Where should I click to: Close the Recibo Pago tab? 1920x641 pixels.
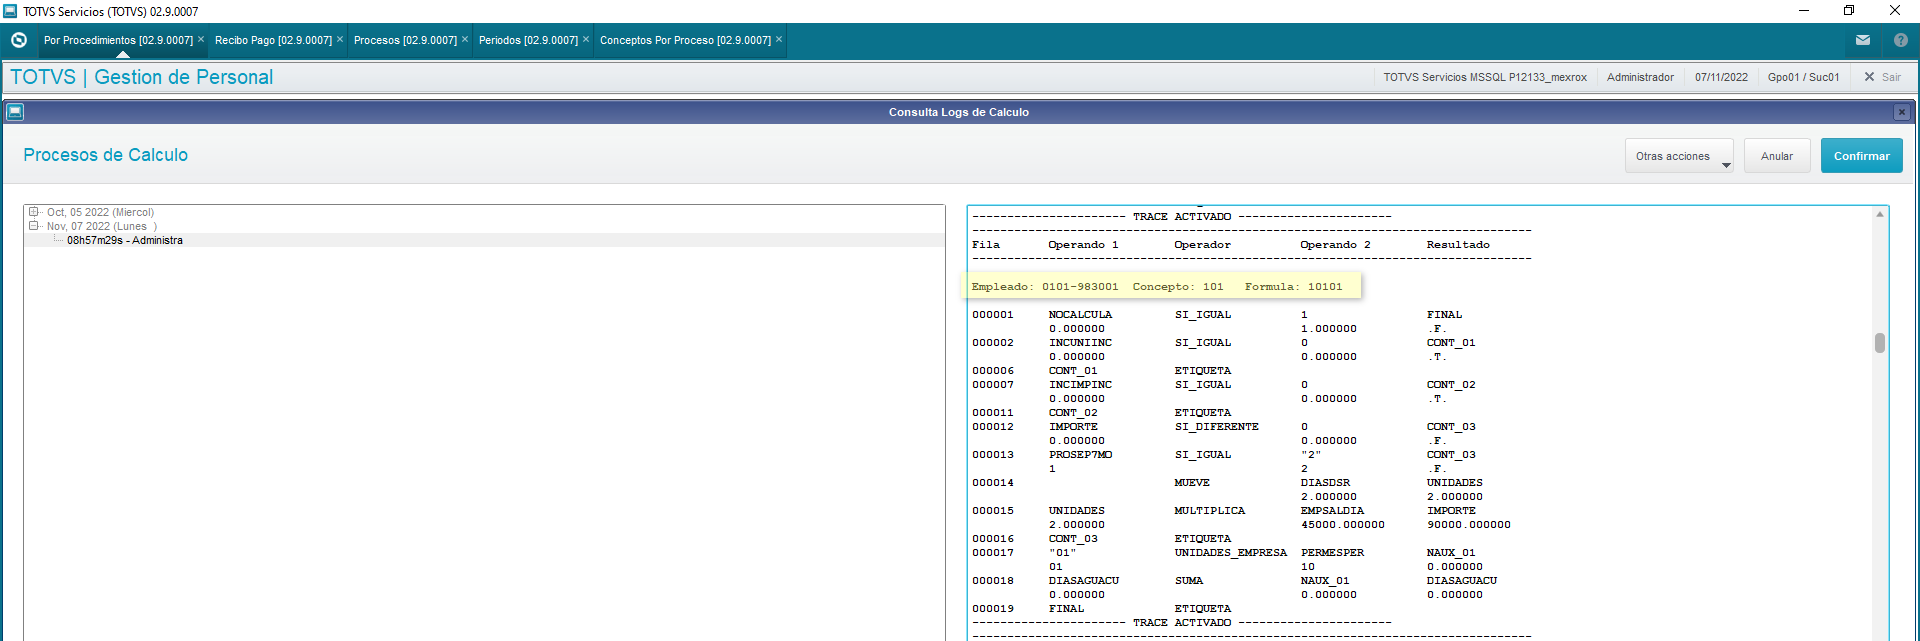[340, 39]
